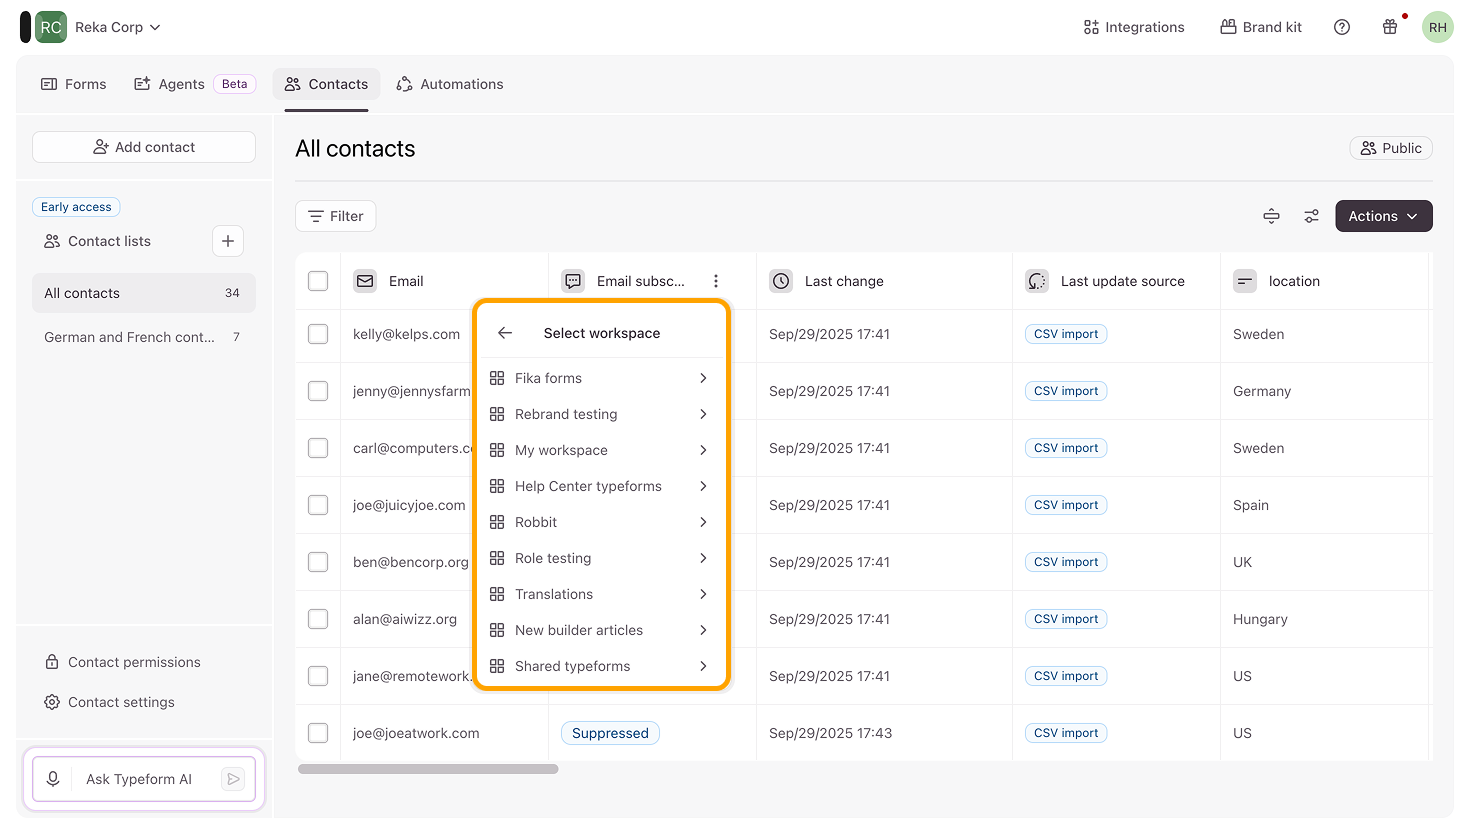Image resolution: width=1470 pixels, height=834 pixels.
Task: Select Help Center typeforms workspace
Action: (601, 486)
